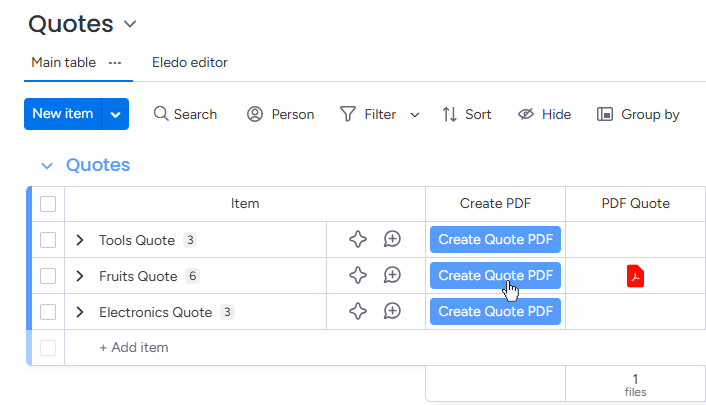Switch to the Main table tab
Image resolution: width=706 pixels, height=405 pixels.
63,62
